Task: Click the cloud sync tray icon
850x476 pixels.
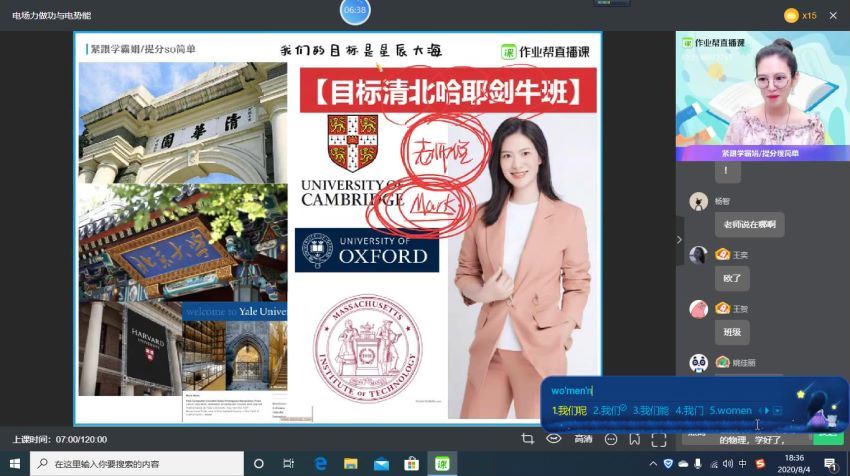Action: click(x=683, y=464)
